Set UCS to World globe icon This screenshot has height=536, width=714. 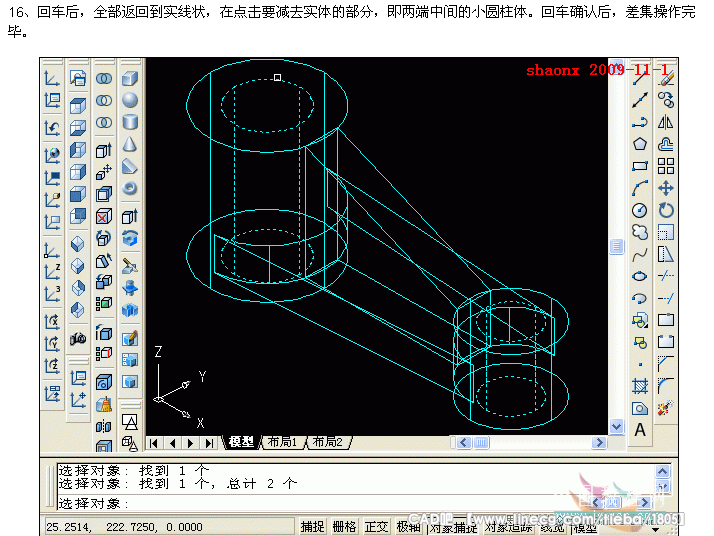(x=52, y=156)
